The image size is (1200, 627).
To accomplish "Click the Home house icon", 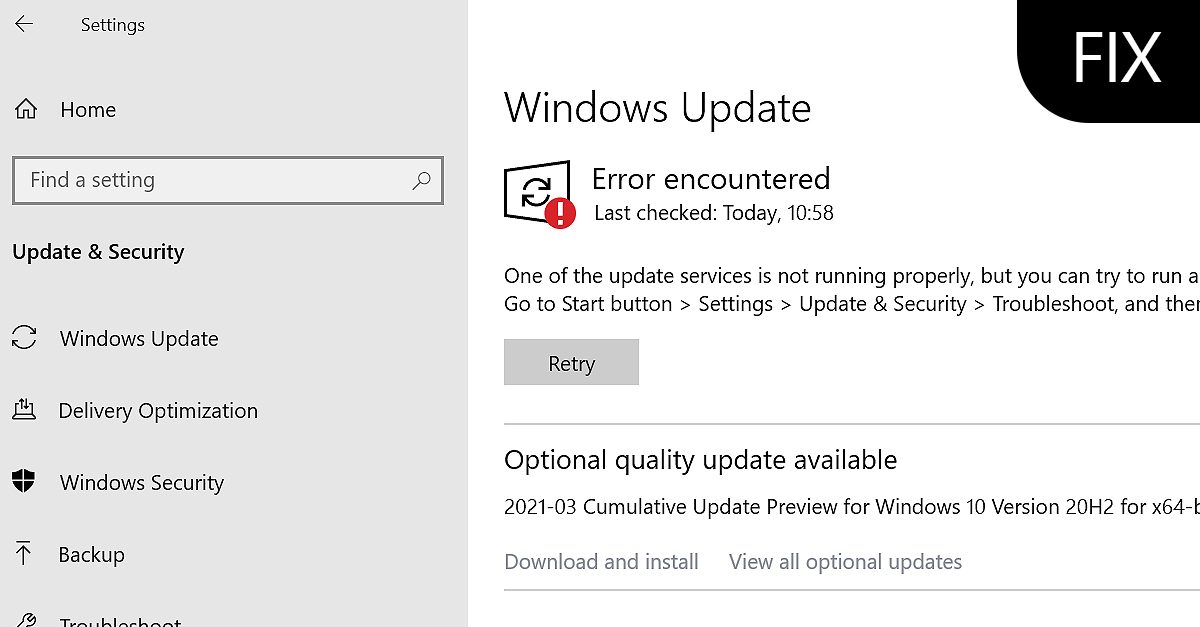I will click(x=26, y=109).
